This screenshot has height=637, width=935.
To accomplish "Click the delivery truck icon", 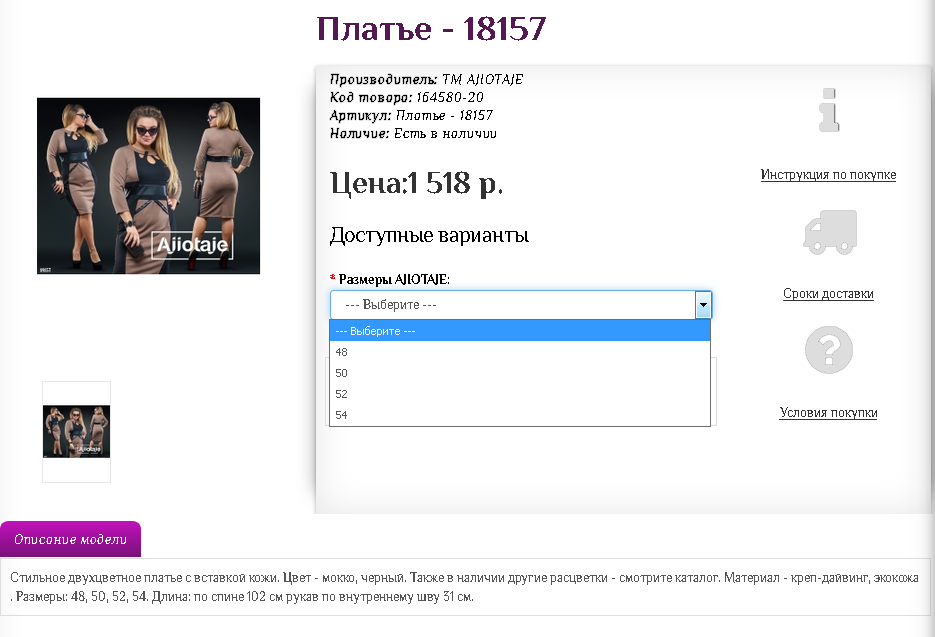I will (x=830, y=232).
